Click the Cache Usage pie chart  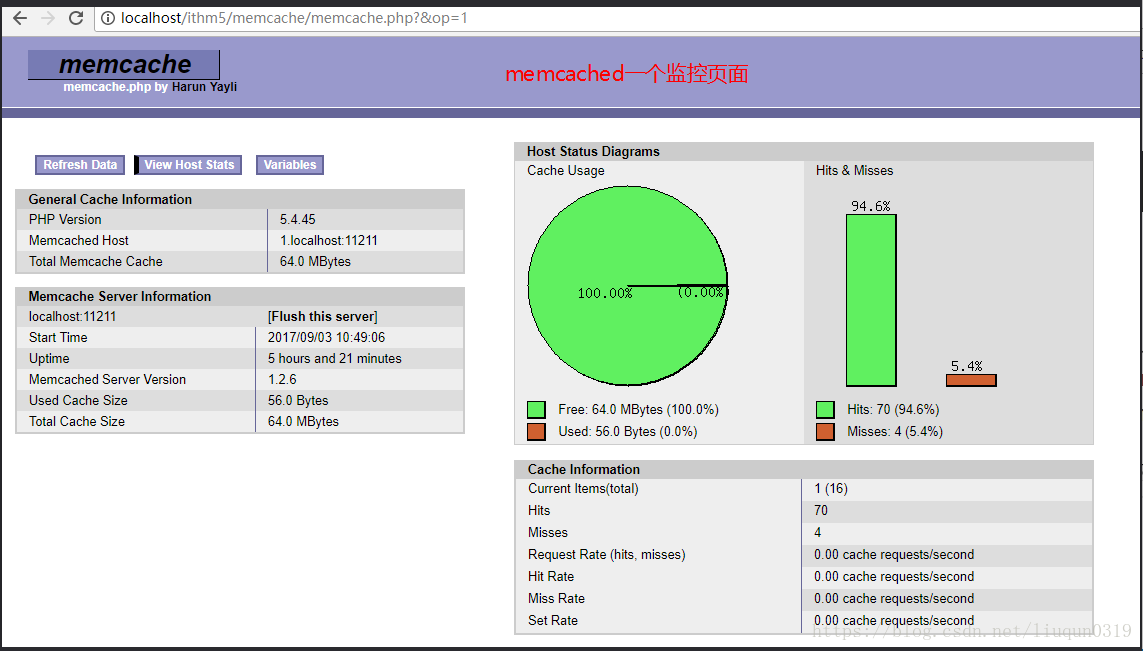click(628, 285)
